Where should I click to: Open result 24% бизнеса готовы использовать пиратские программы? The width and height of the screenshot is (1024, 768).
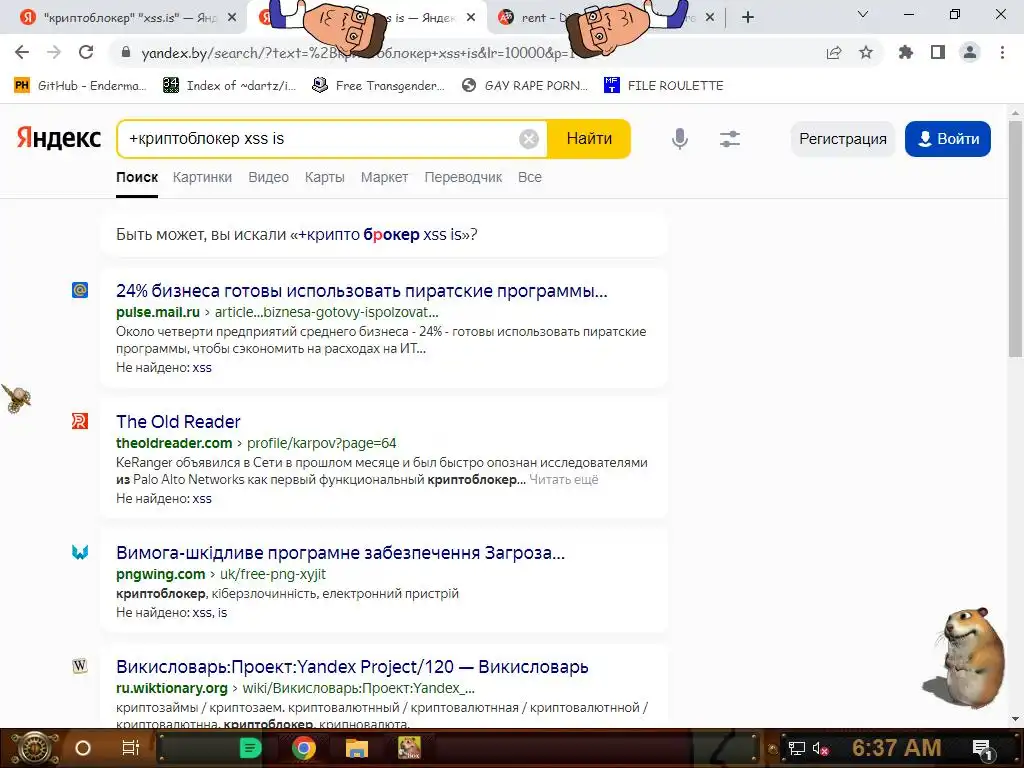[362, 291]
